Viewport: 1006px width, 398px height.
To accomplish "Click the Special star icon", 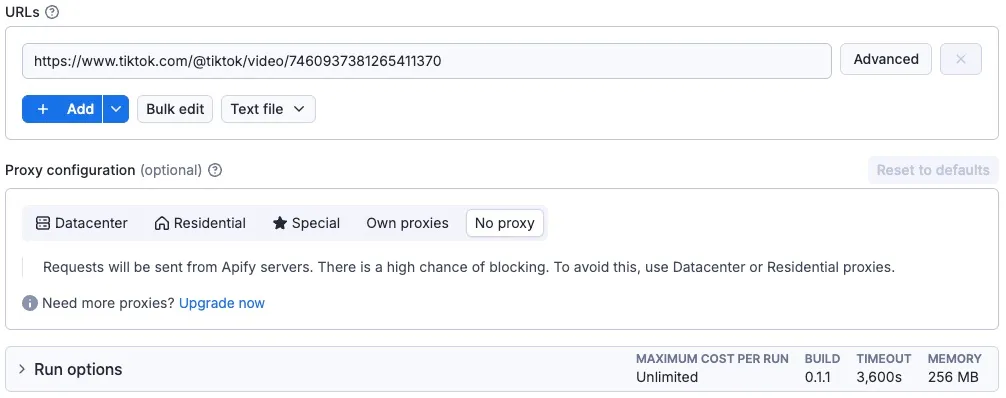I will [x=280, y=223].
